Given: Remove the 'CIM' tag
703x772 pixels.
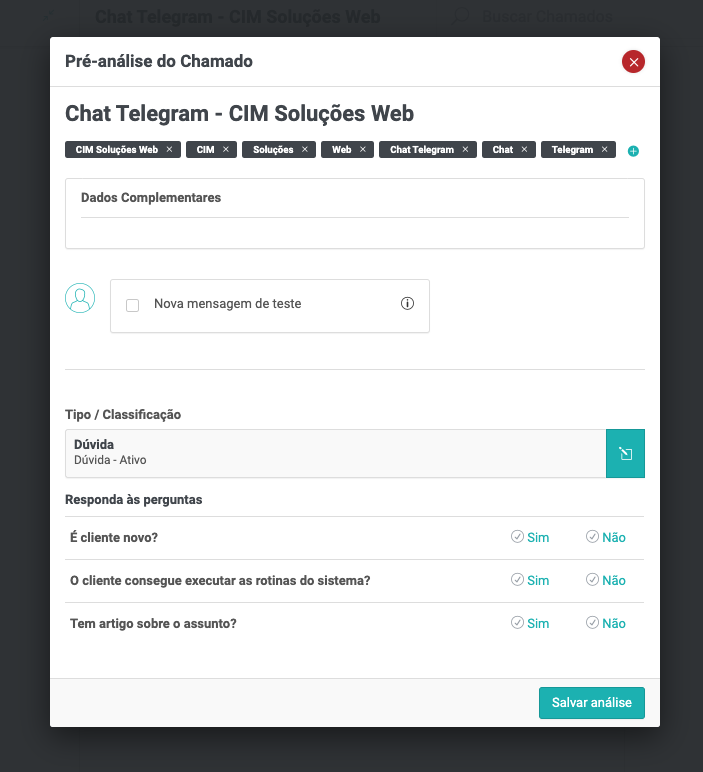Looking at the screenshot, I should pos(226,150).
